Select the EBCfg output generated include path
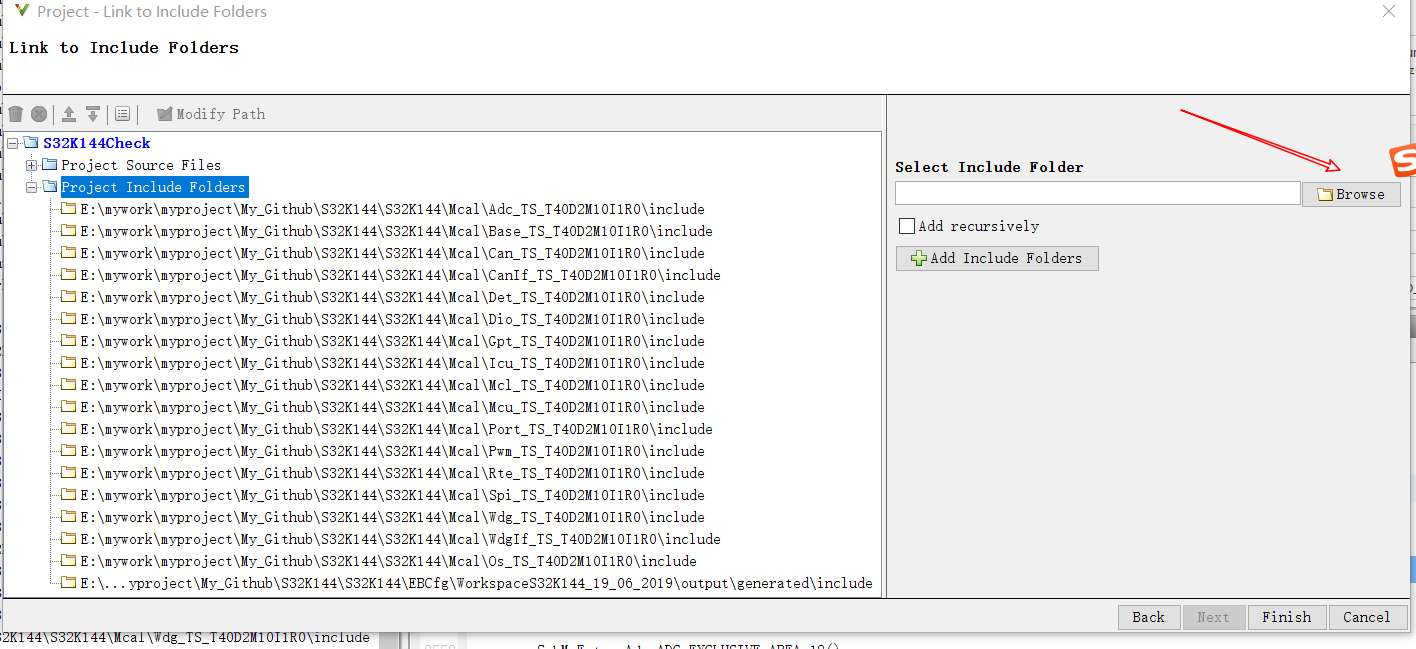Viewport: 1416px width, 649px height. 476,583
